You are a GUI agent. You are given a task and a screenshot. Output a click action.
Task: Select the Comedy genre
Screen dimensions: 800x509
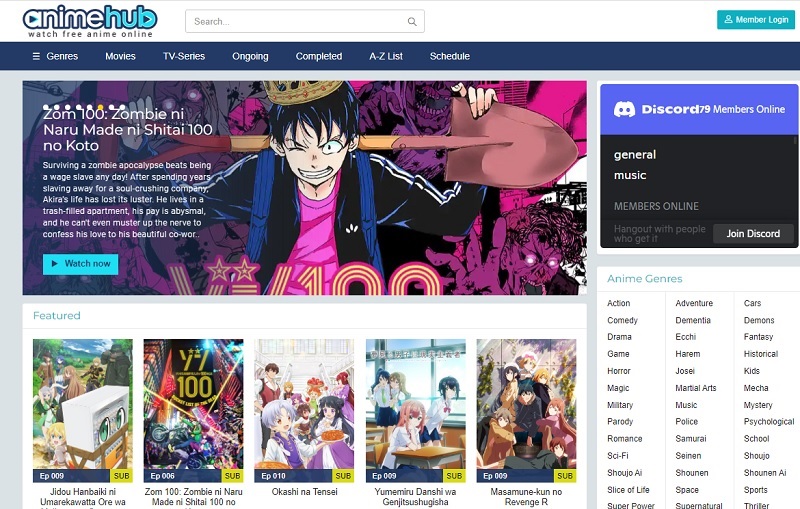(x=622, y=320)
